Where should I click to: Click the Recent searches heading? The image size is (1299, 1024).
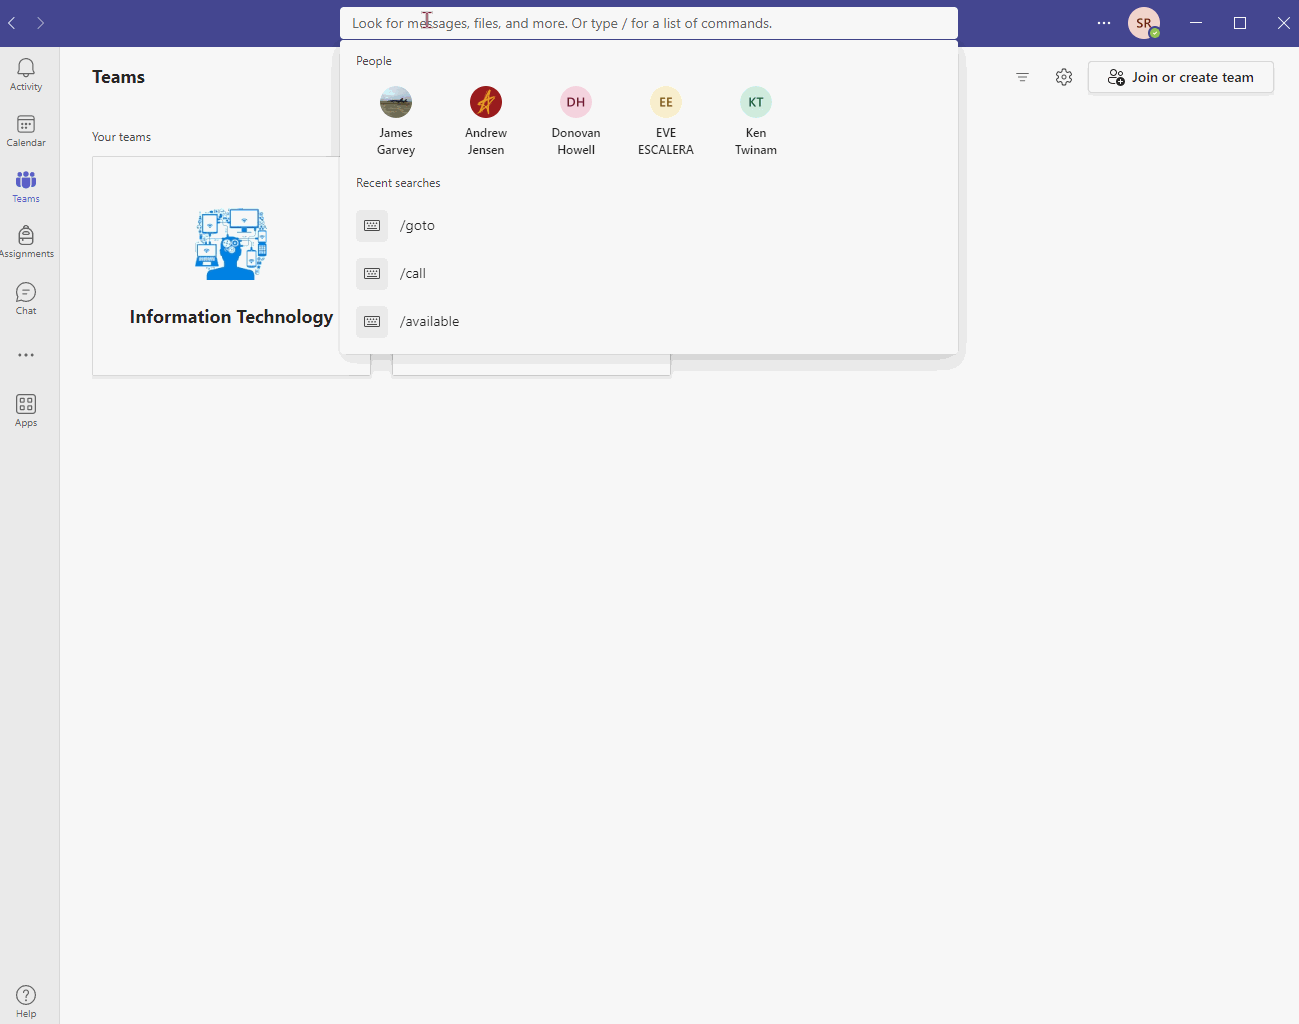398,183
